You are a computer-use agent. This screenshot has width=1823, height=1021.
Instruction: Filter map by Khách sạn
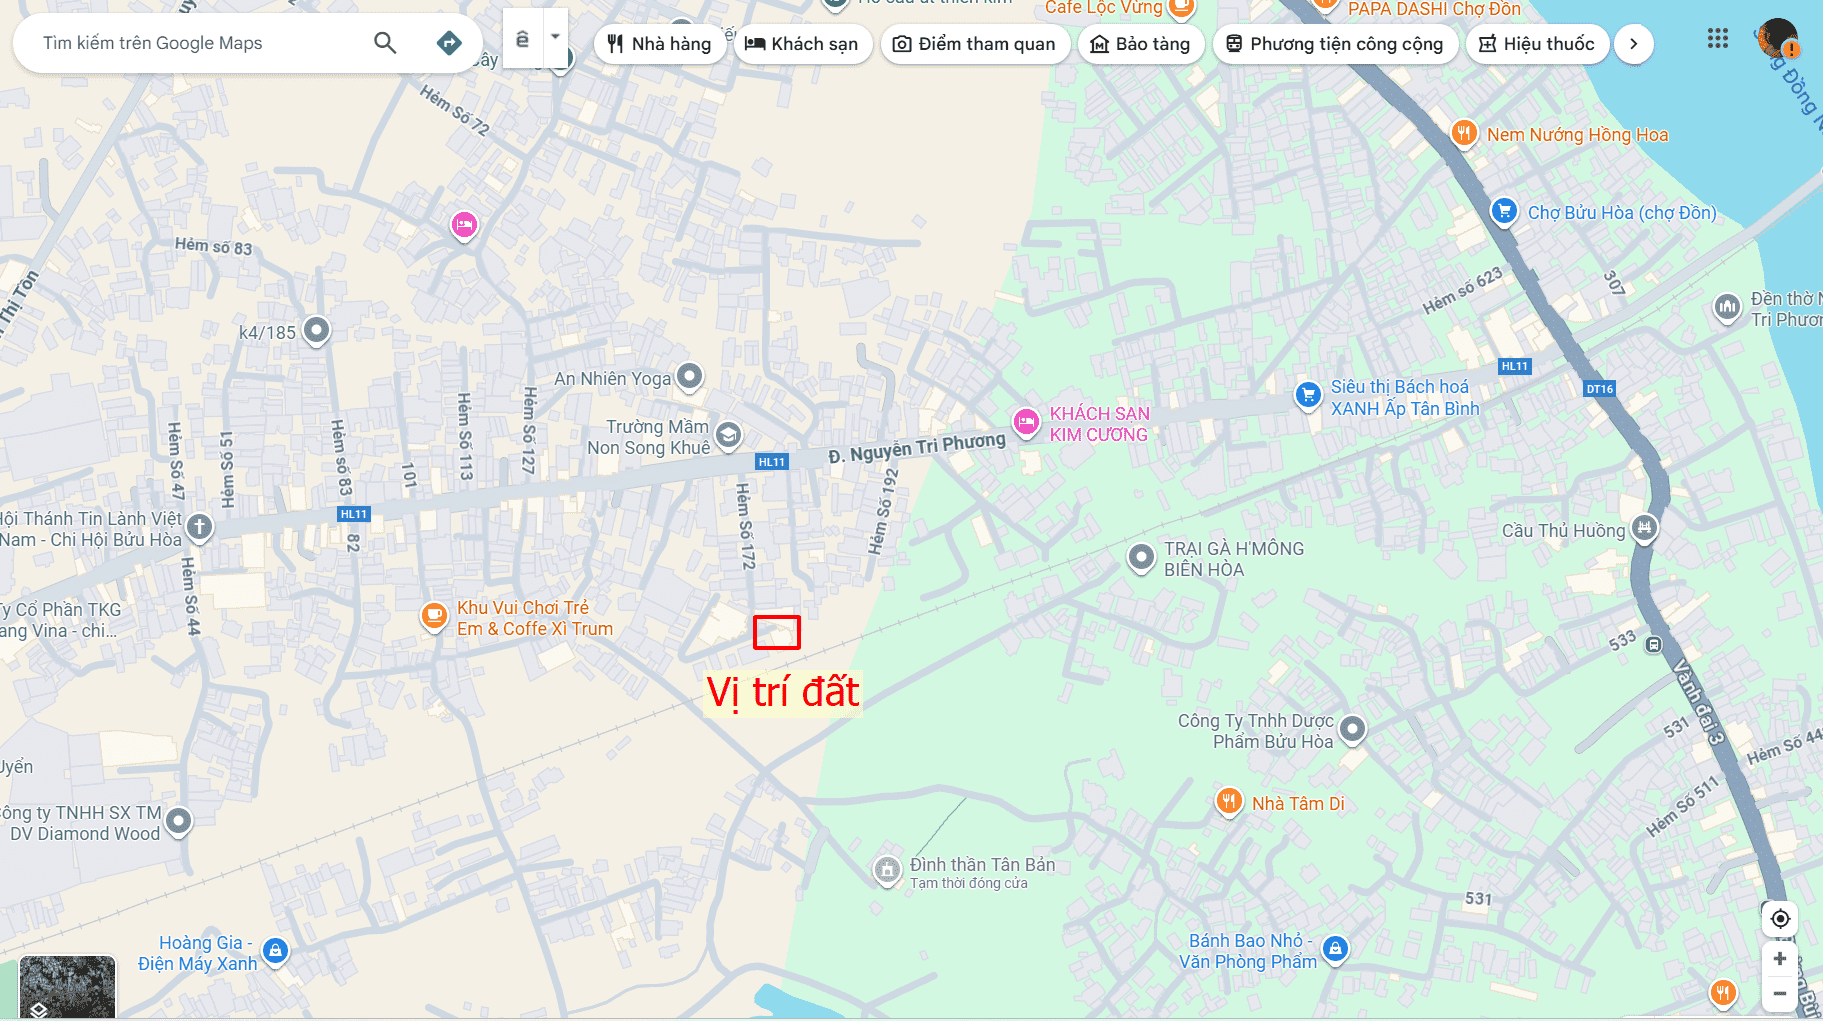coord(802,44)
